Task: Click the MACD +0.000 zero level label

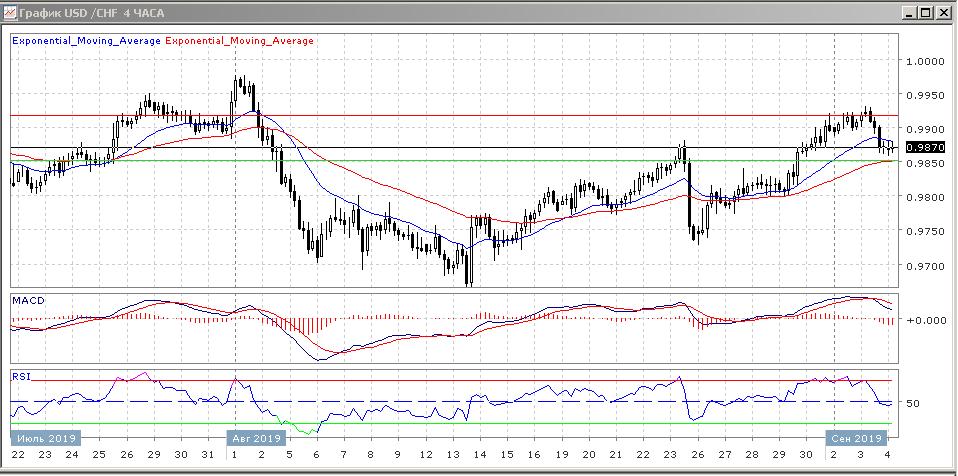Action: point(921,321)
